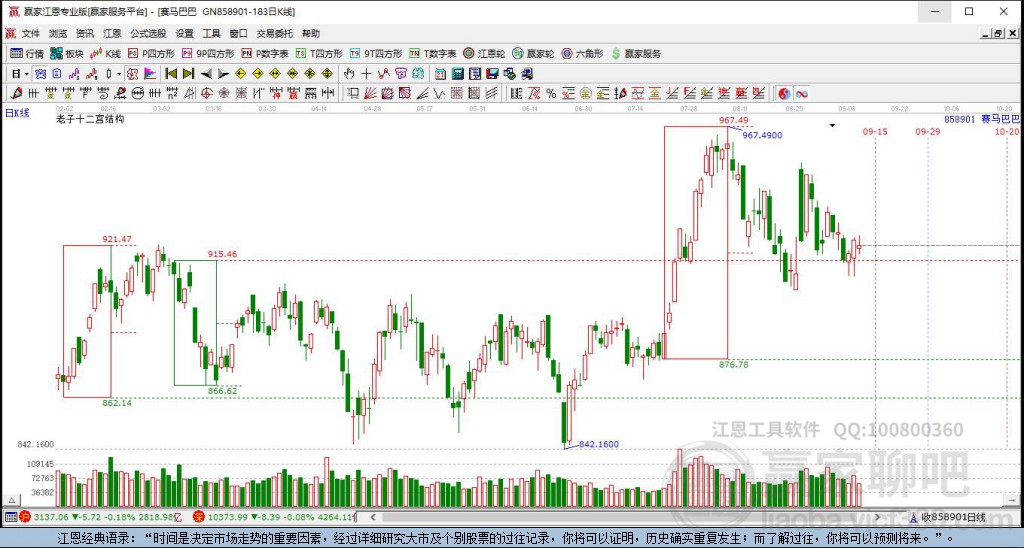Open the P四方形 tool
The image size is (1024, 548).
coord(152,54)
